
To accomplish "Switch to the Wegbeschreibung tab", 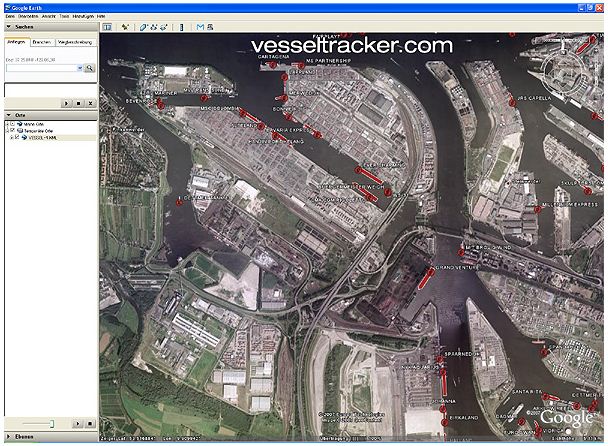I will [x=75, y=42].
